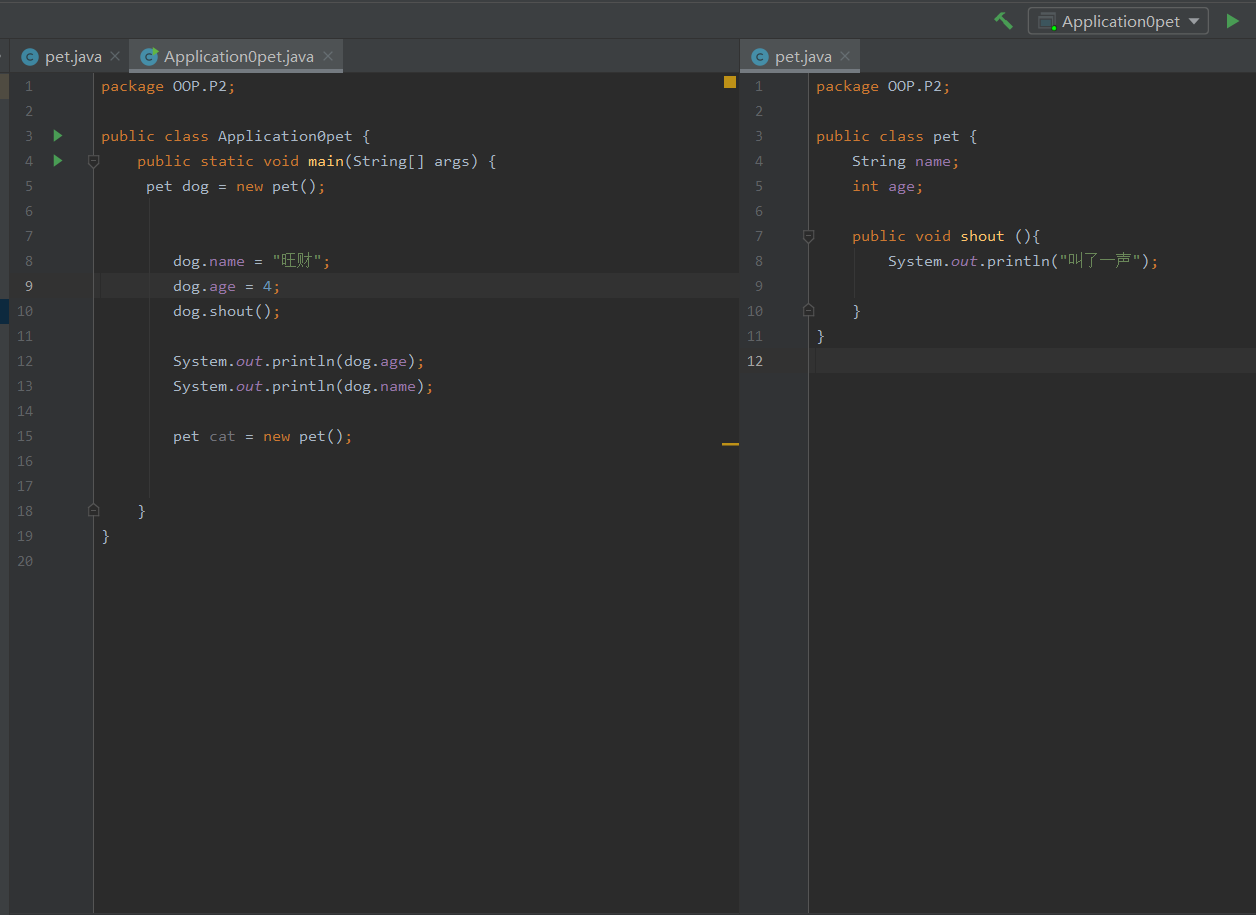Switch to the left pane pet.java tab

(72, 57)
